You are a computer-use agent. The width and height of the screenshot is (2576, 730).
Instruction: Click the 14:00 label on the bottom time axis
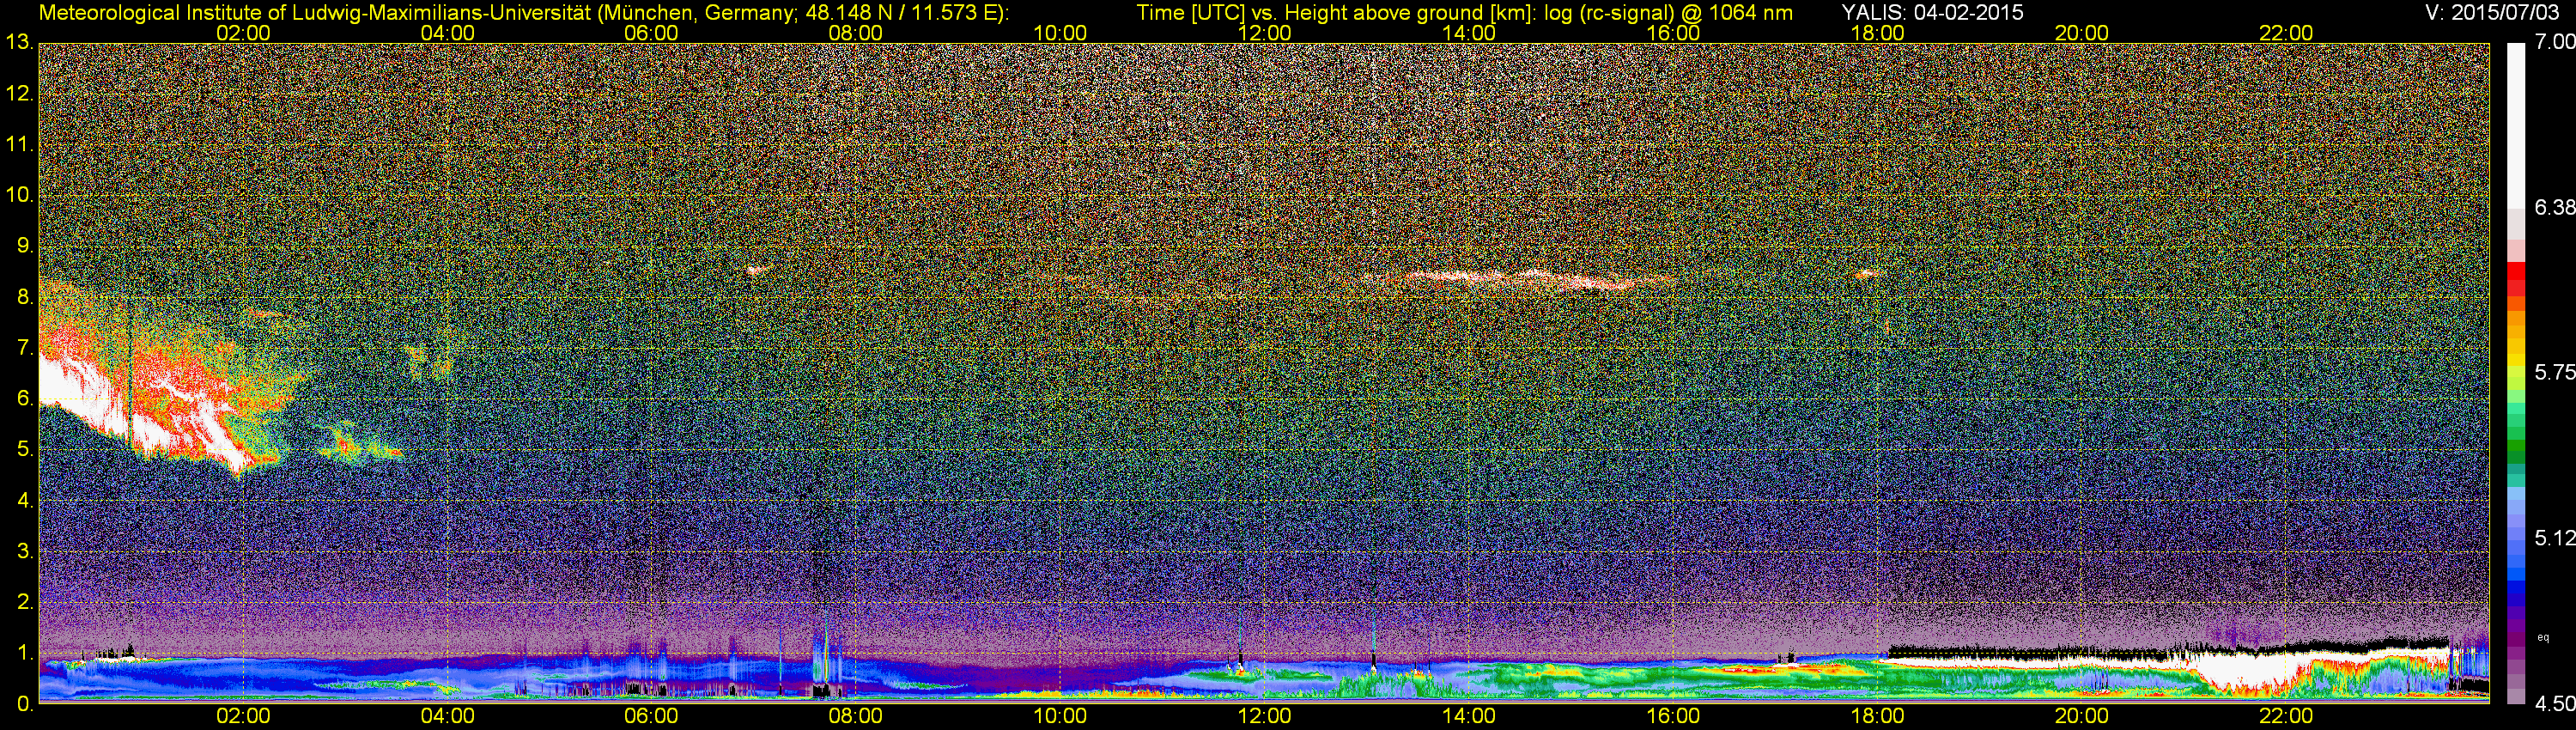coord(1469,716)
